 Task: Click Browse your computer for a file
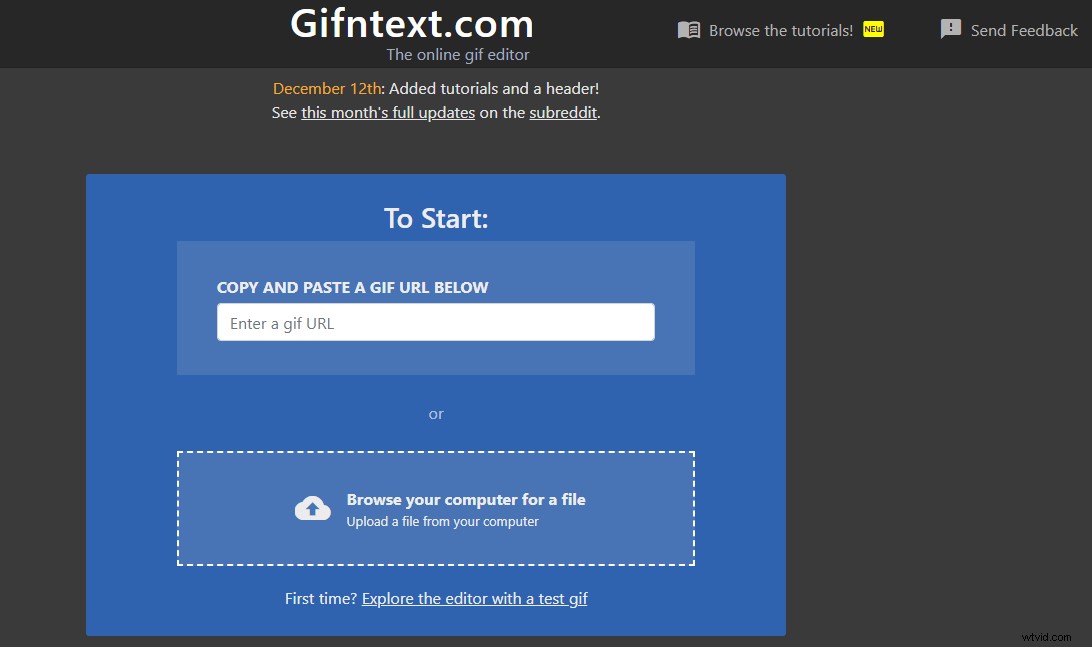coord(466,499)
